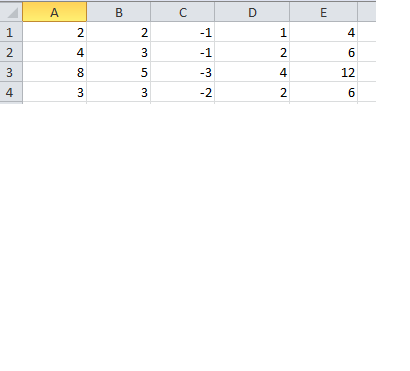Select column B header
The image size is (410, 371).
[x=119, y=12]
